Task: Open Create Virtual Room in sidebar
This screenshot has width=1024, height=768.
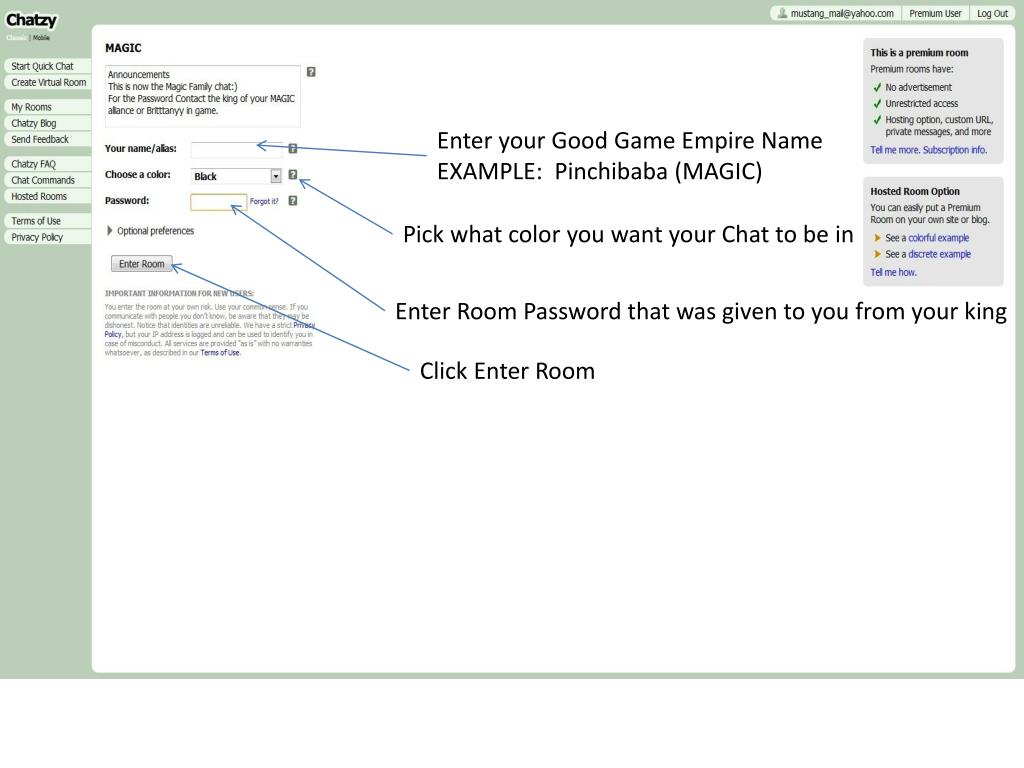Action: (47, 82)
